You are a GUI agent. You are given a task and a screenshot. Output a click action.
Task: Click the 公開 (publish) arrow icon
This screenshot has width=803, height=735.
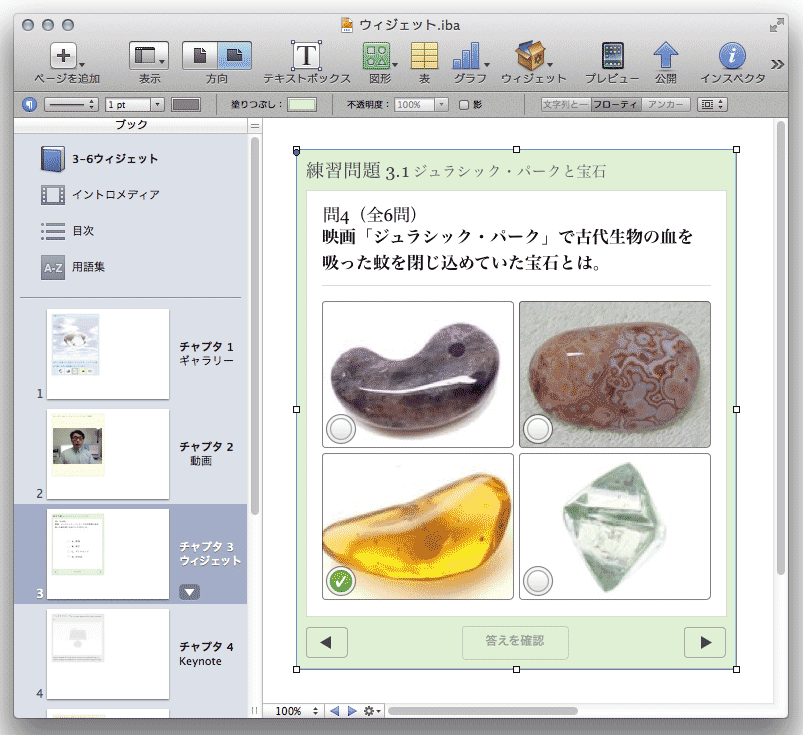point(666,56)
